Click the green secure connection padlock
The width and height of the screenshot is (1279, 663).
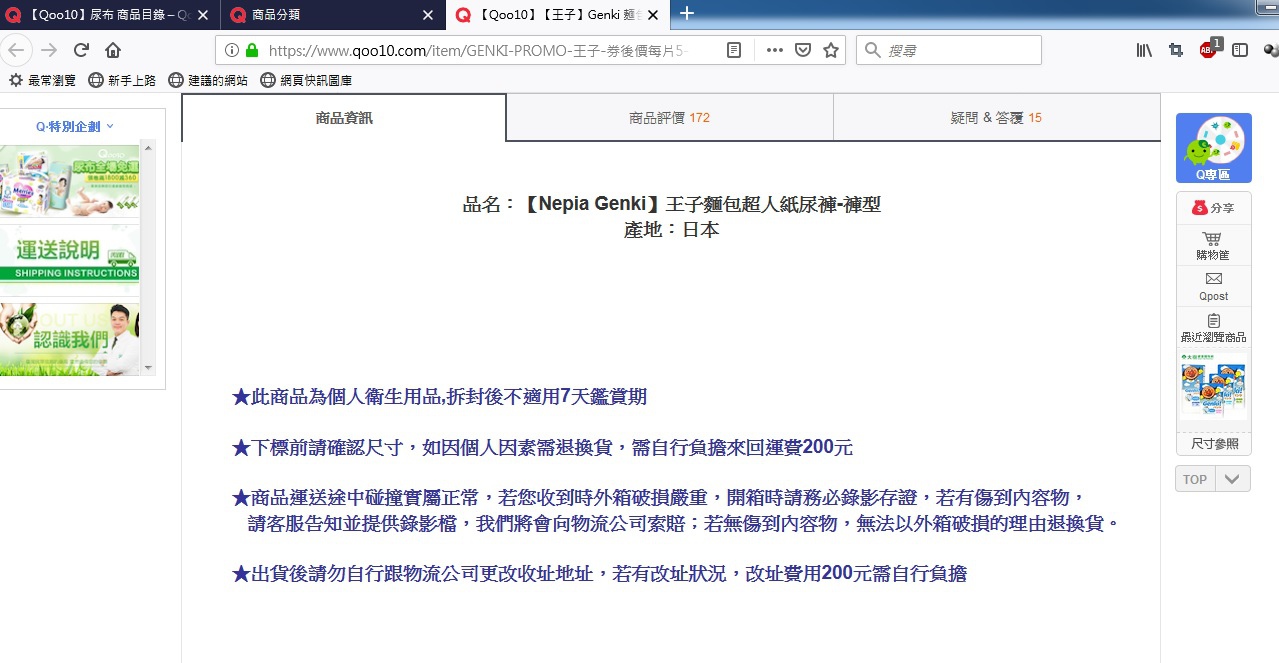pyautogui.click(x=252, y=50)
